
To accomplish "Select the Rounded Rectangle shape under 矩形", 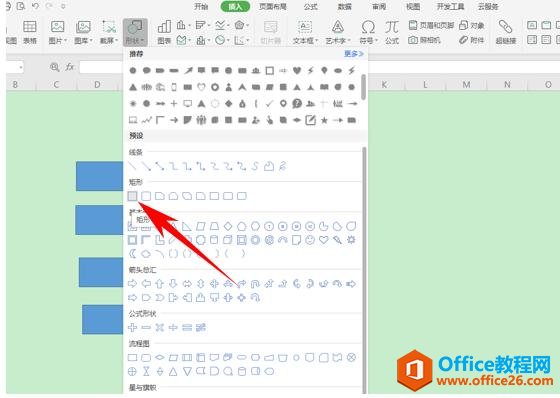I will point(146,196).
